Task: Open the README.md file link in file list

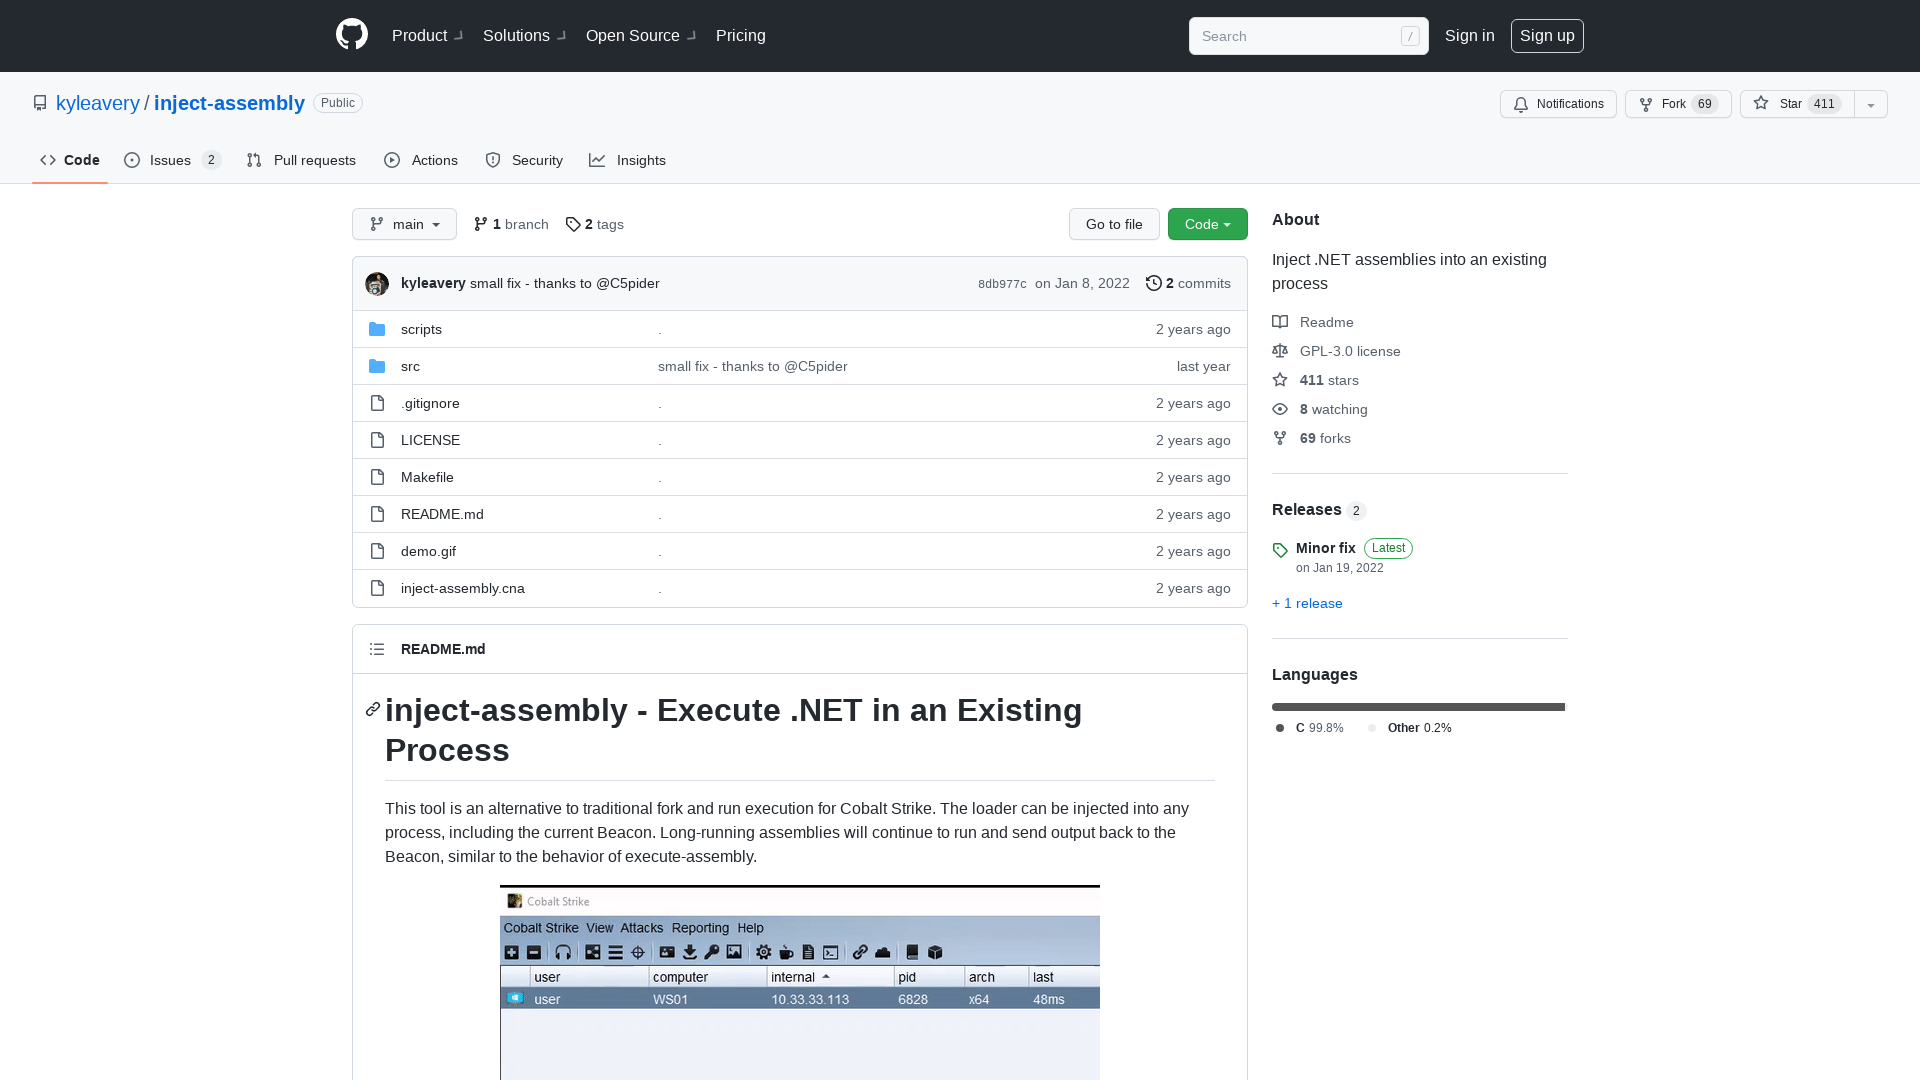Action: 442,514
